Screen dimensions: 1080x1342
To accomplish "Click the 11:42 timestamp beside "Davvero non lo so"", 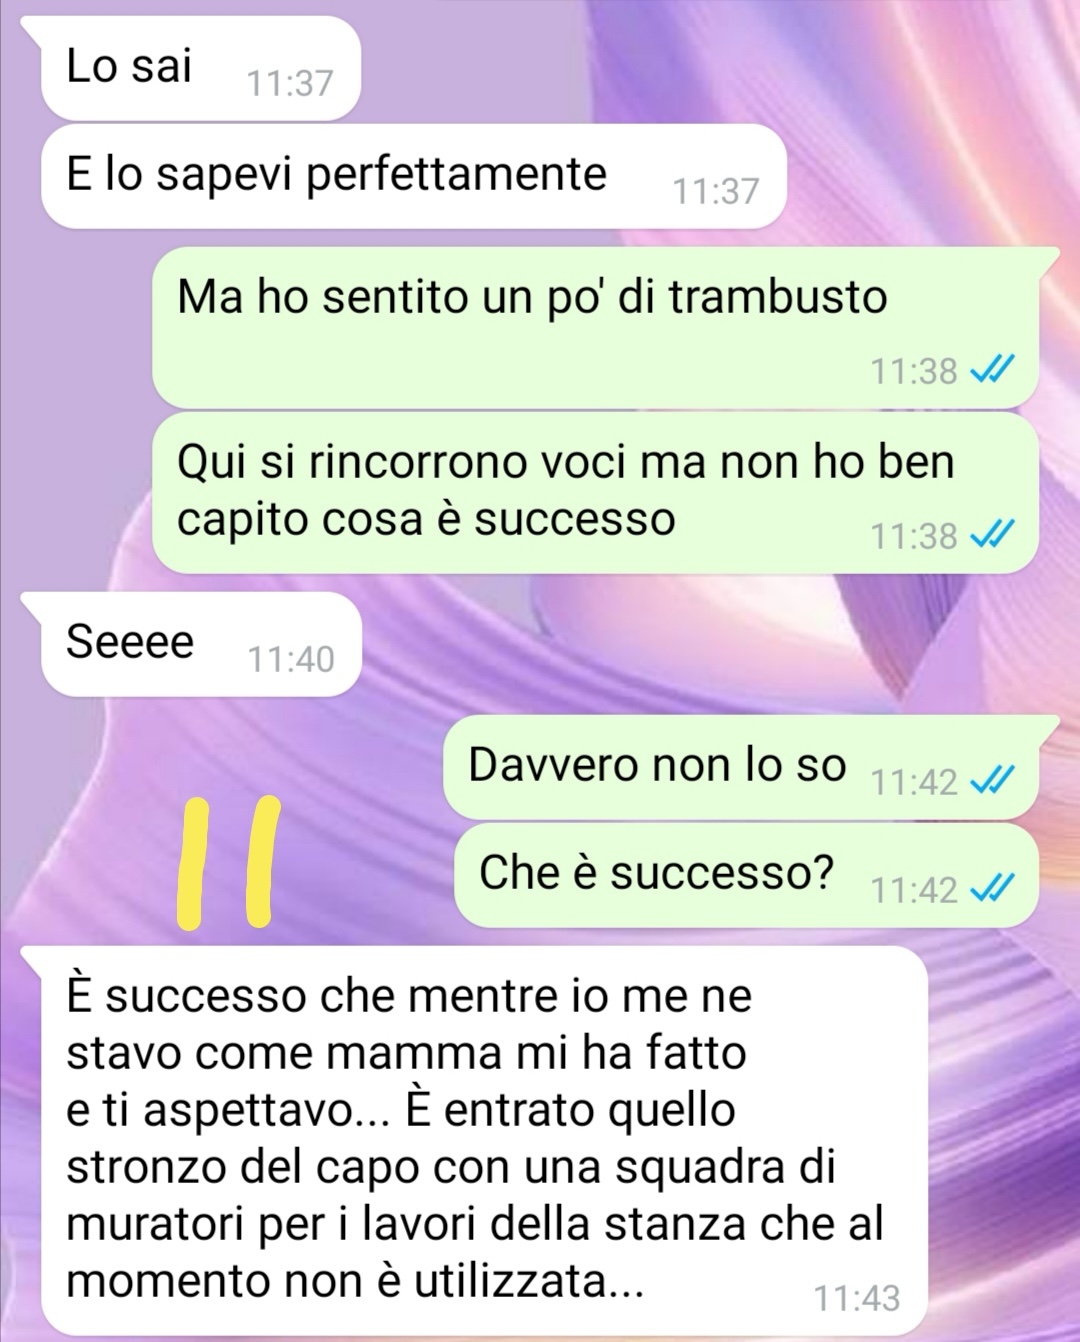I will pyautogui.click(x=914, y=781).
